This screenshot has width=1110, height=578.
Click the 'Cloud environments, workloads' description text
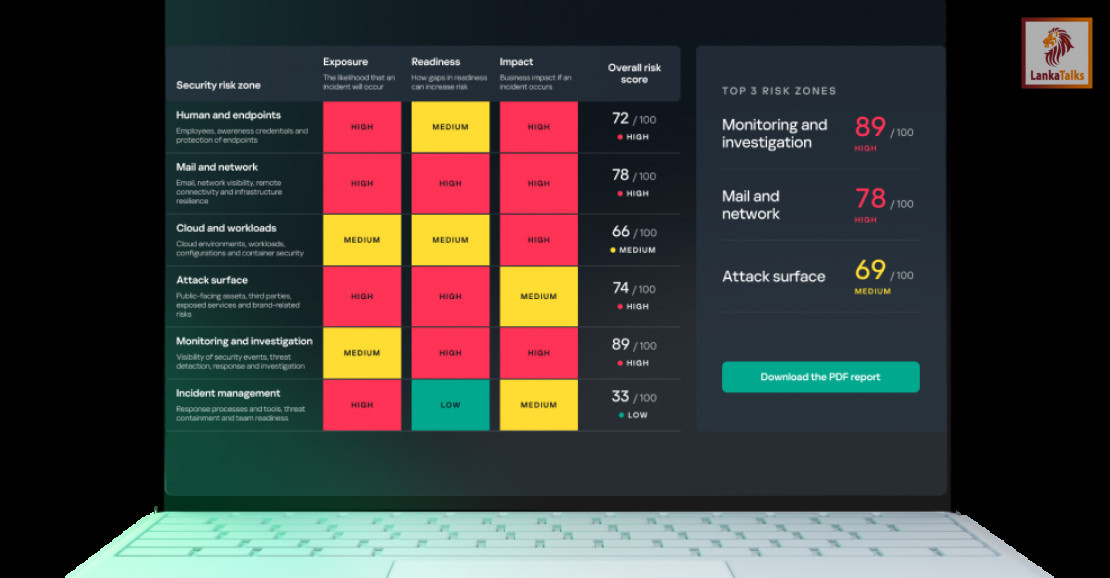240,249
